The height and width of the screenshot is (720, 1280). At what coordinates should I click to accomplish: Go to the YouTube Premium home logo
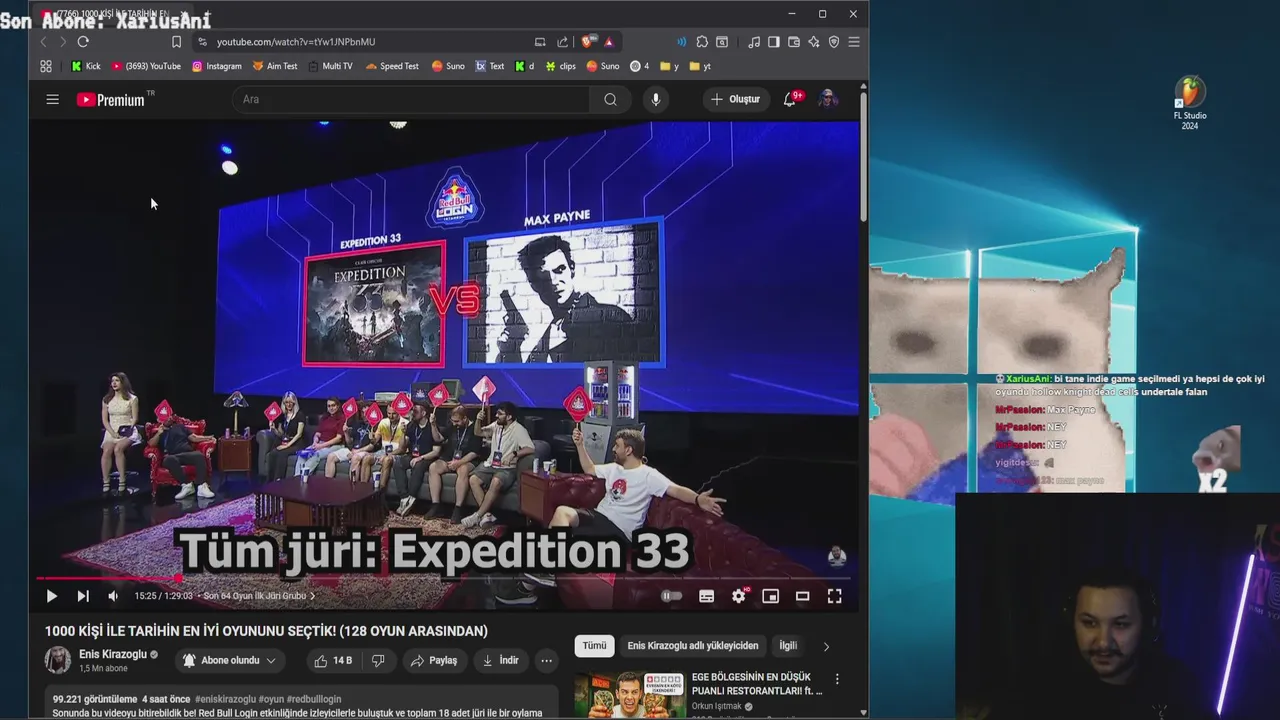click(x=111, y=100)
